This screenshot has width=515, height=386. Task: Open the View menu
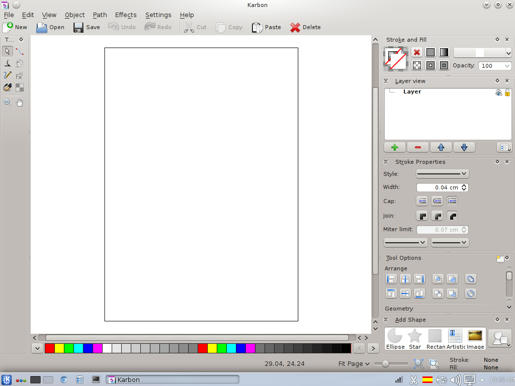(x=49, y=15)
